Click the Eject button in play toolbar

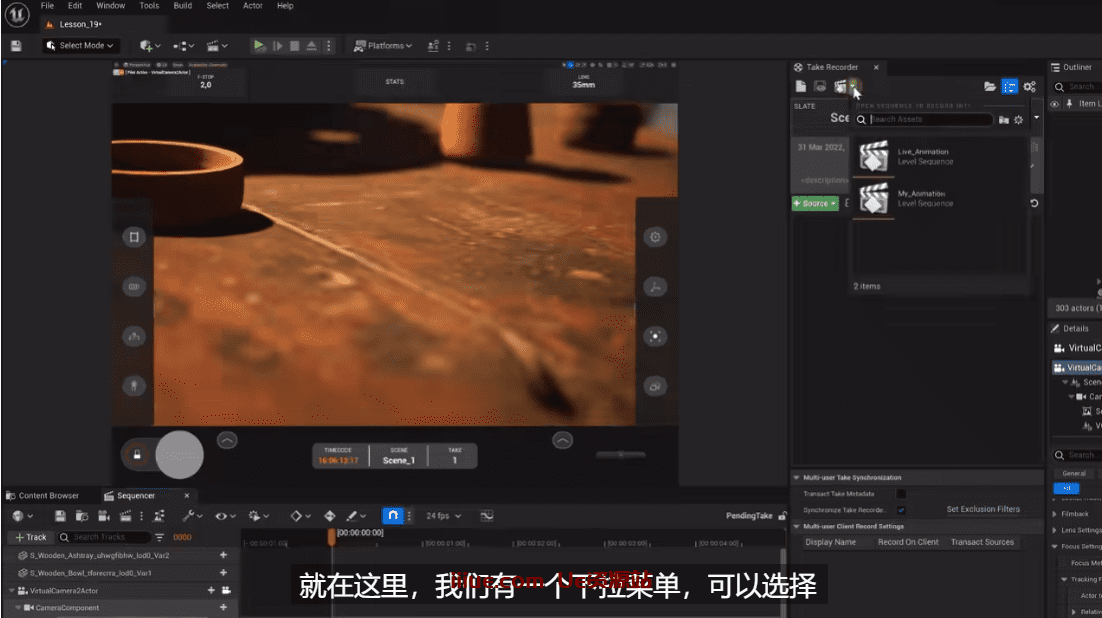click(311, 46)
